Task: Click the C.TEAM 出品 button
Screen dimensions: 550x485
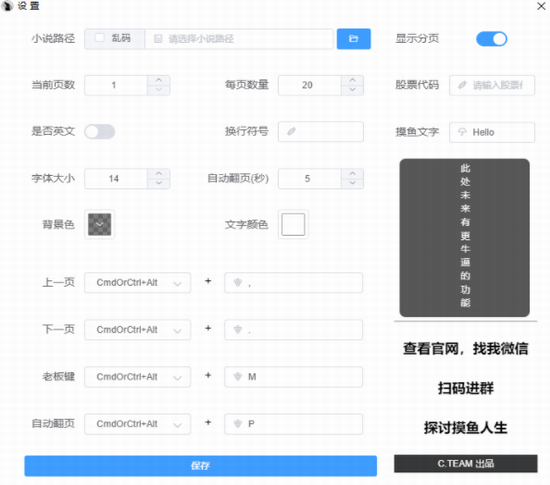Action: coord(465,464)
